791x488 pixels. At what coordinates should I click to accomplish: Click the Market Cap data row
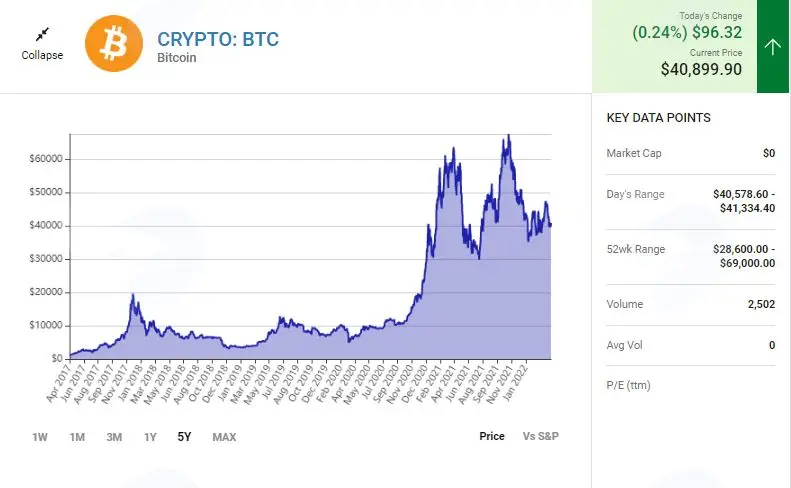click(x=691, y=153)
